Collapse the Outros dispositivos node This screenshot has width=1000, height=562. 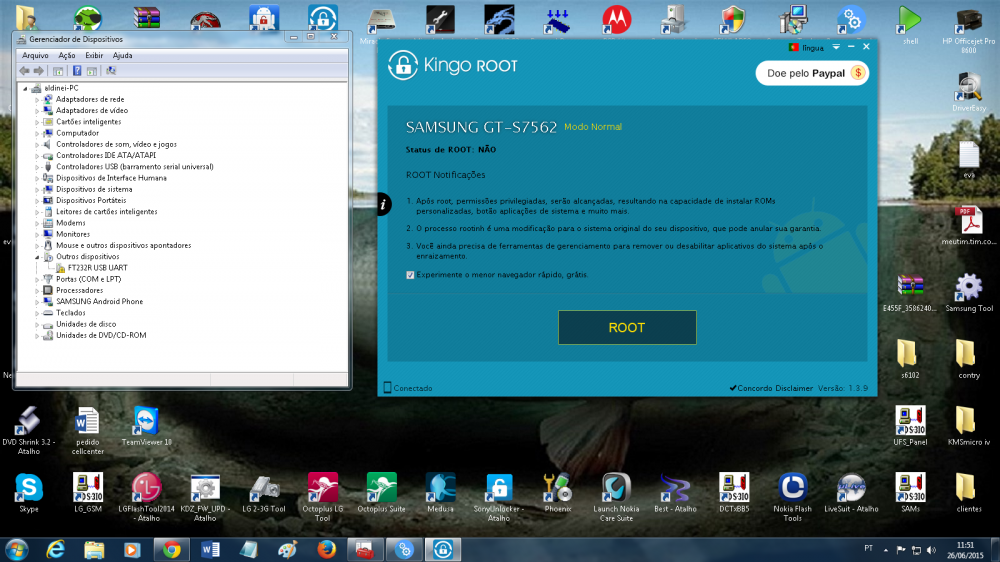(x=37, y=257)
